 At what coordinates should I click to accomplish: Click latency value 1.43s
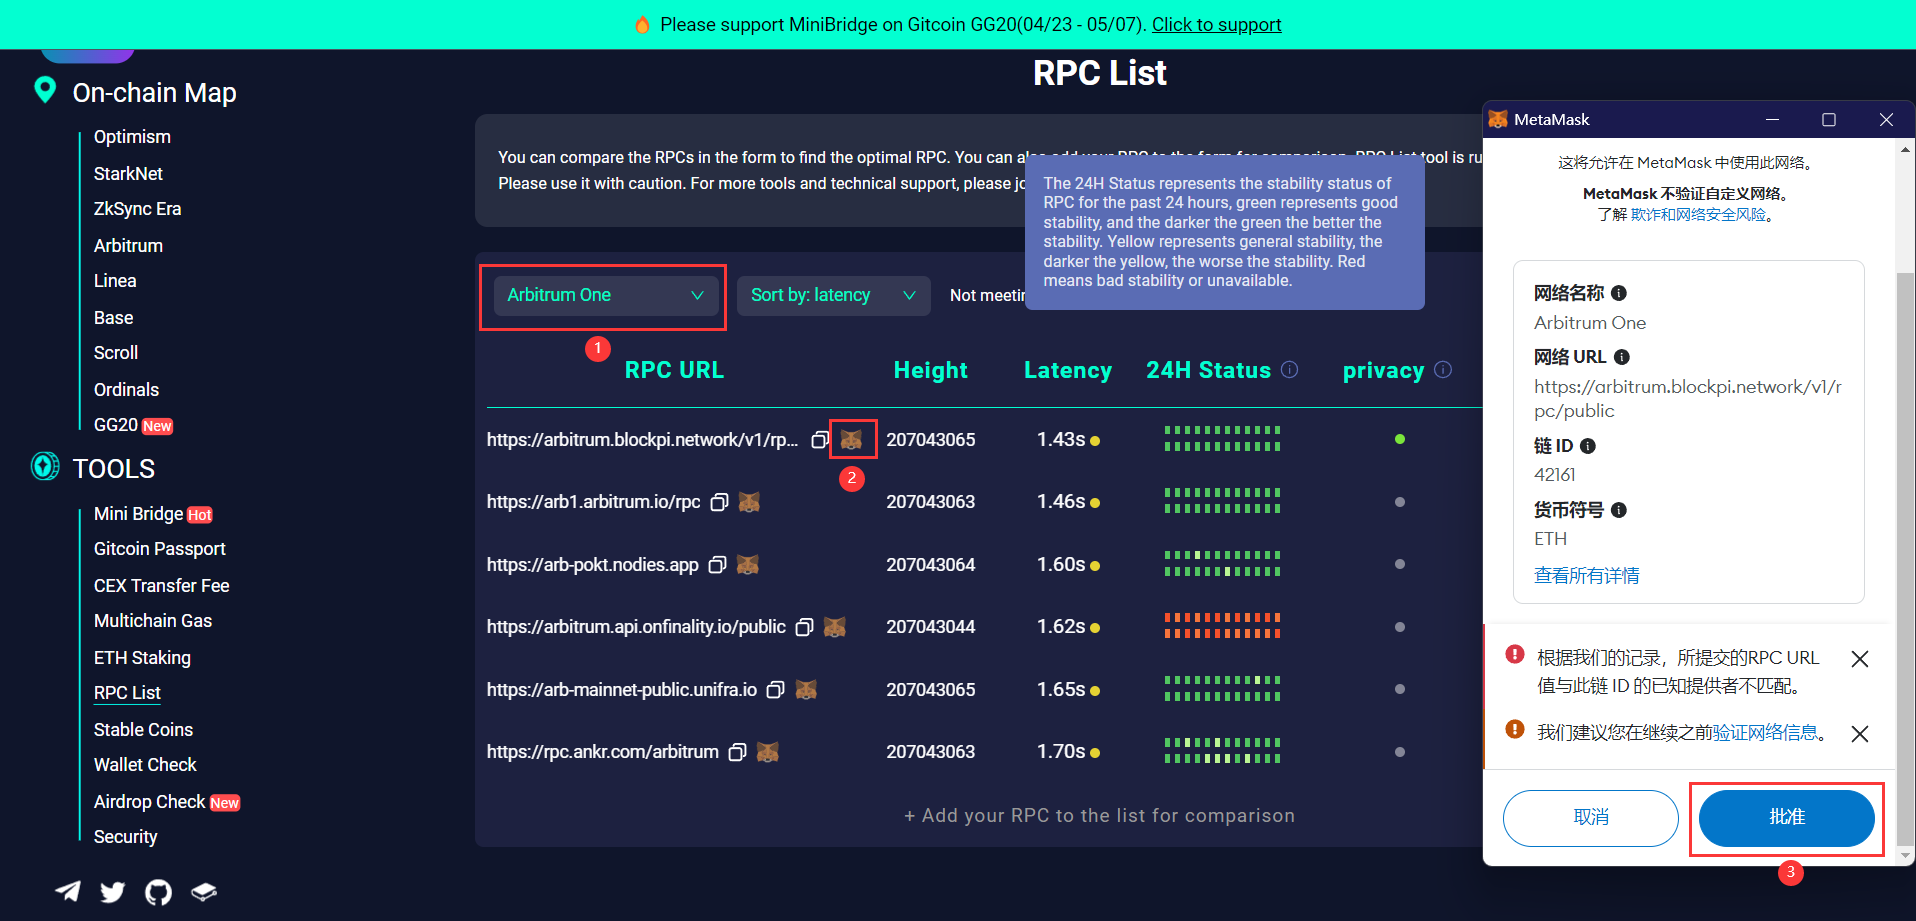click(1061, 440)
